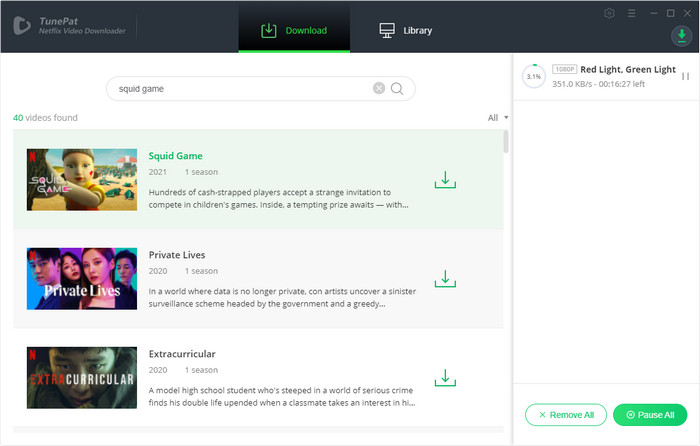
Task: Click the '40 videos found' text
Action: click(x=45, y=118)
